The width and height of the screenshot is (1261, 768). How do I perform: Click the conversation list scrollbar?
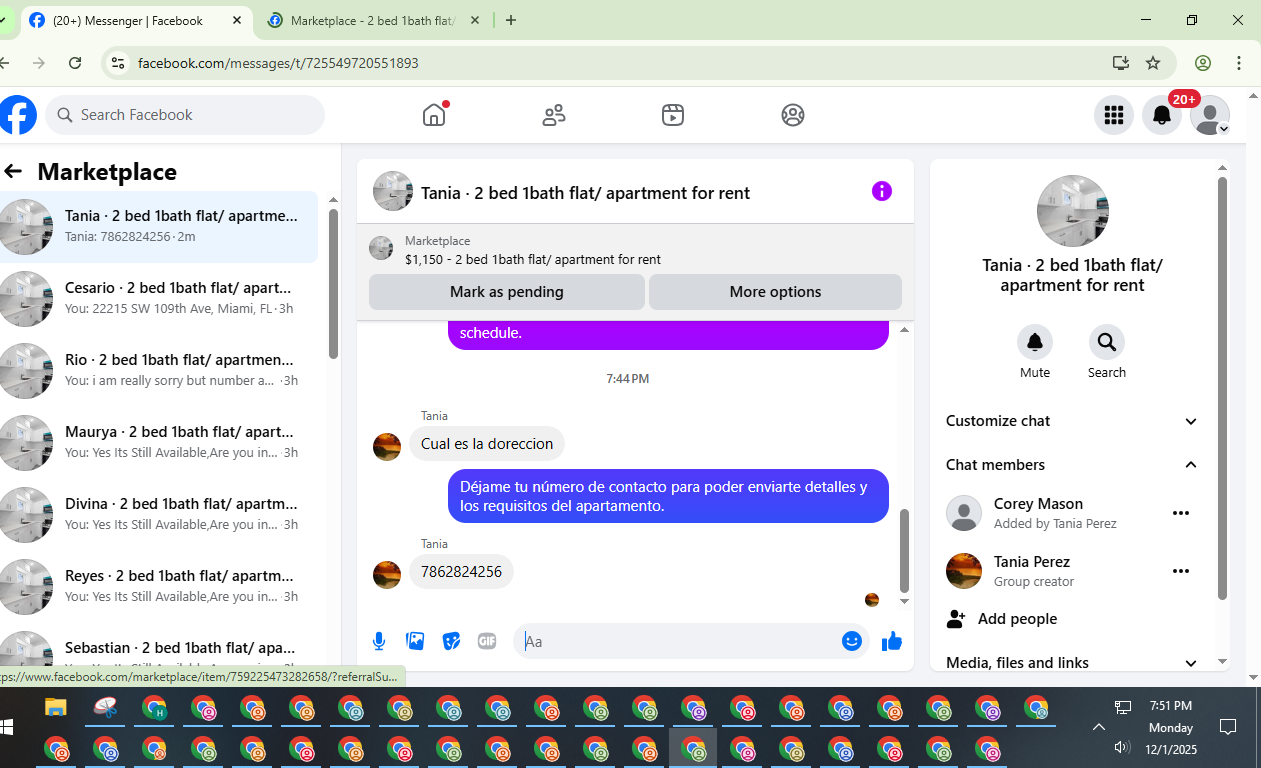pos(333,284)
